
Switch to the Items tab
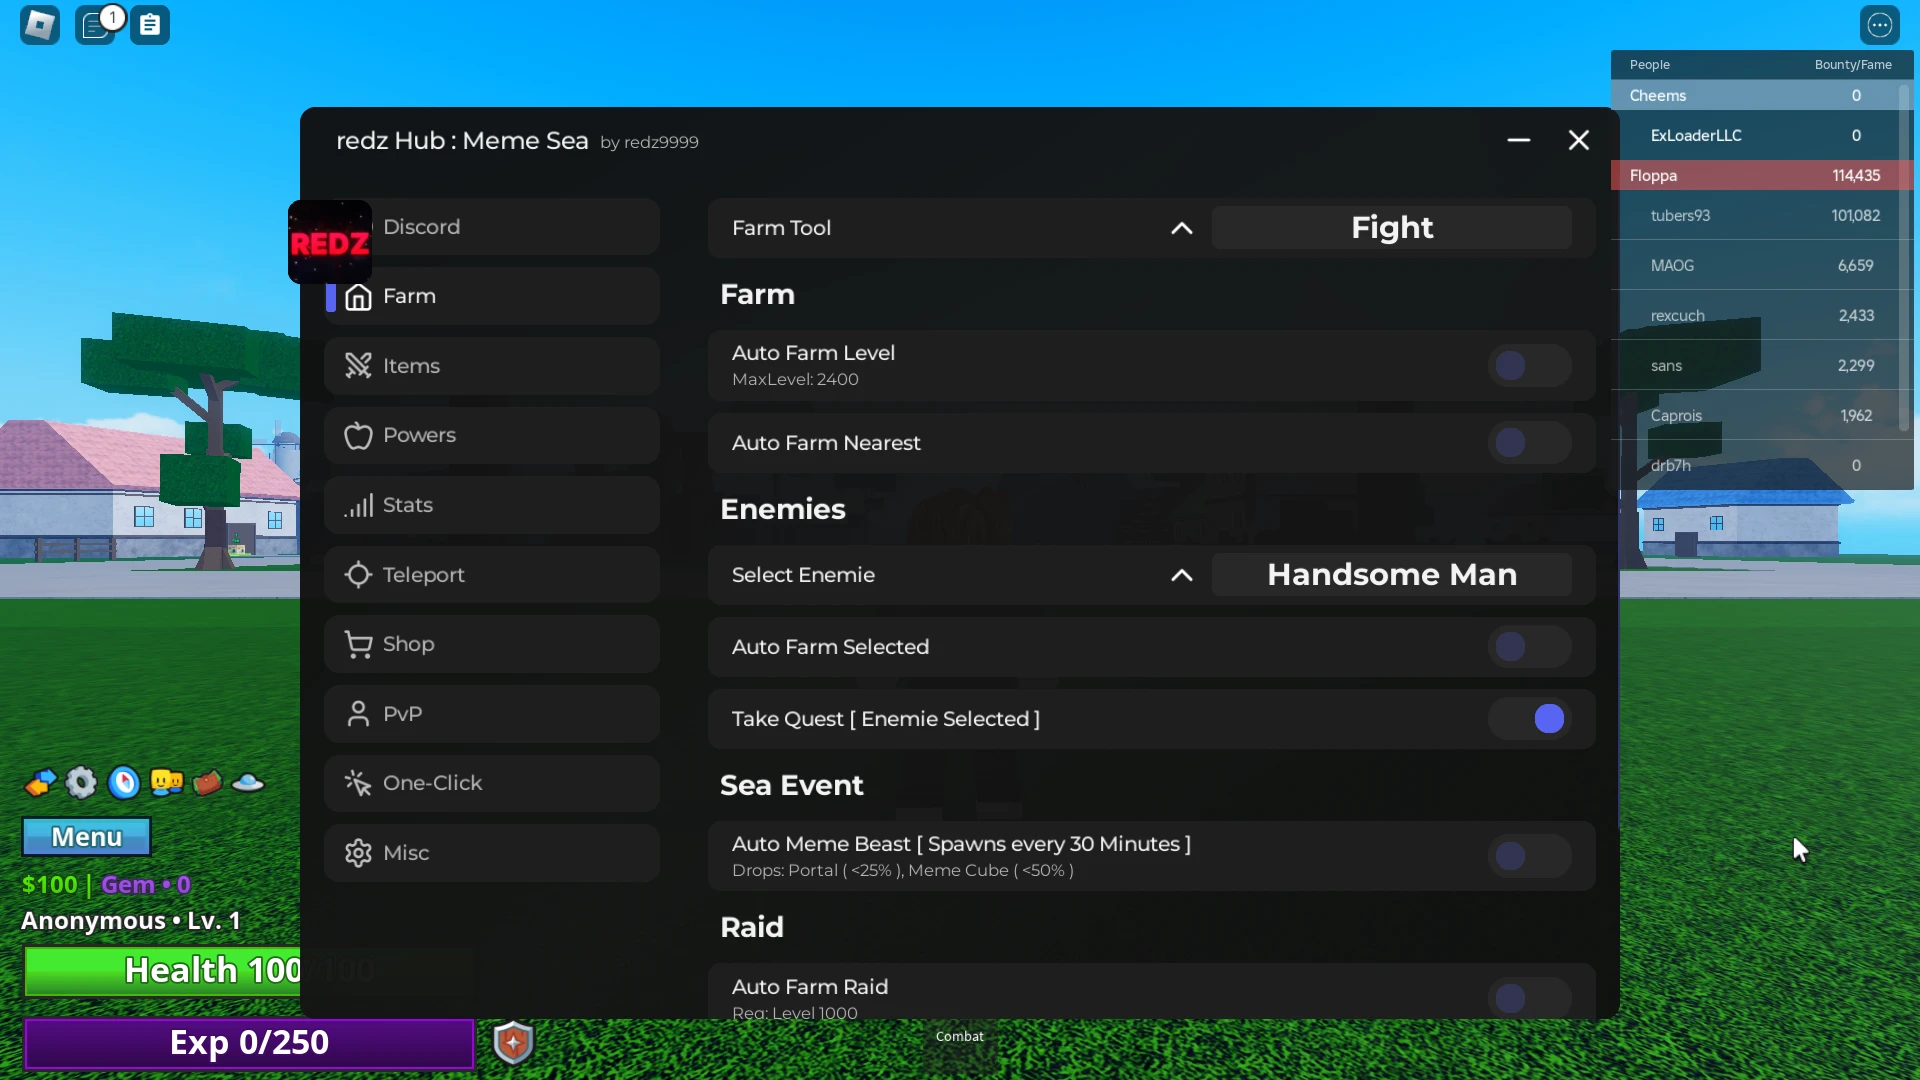click(492, 366)
